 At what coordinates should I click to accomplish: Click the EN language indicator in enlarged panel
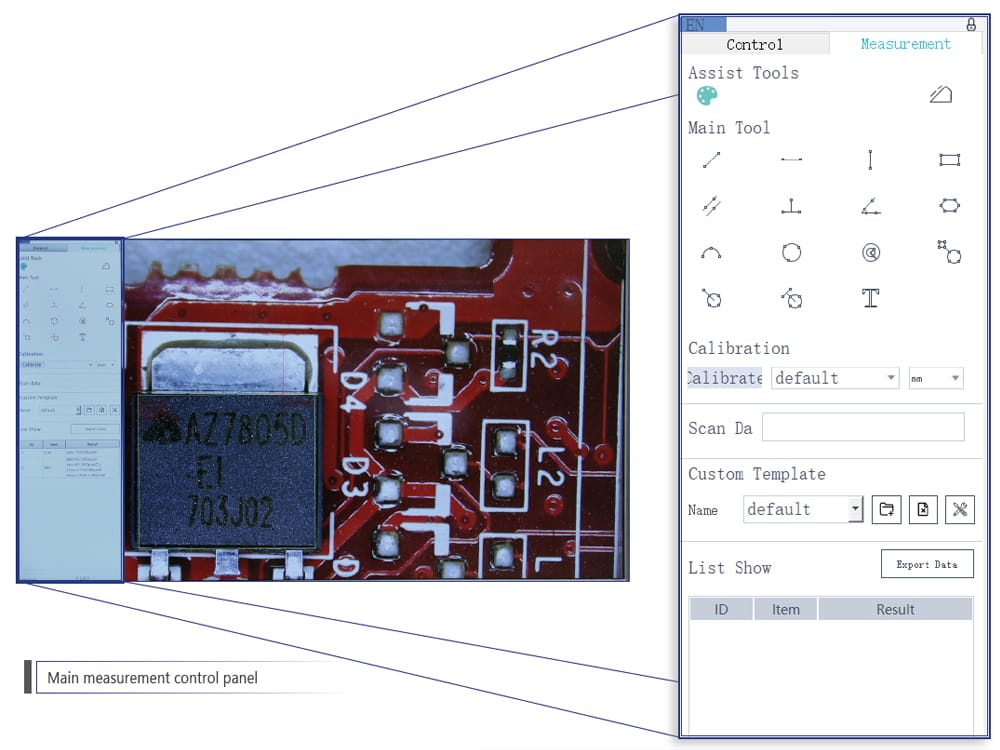tap(704, 25)
